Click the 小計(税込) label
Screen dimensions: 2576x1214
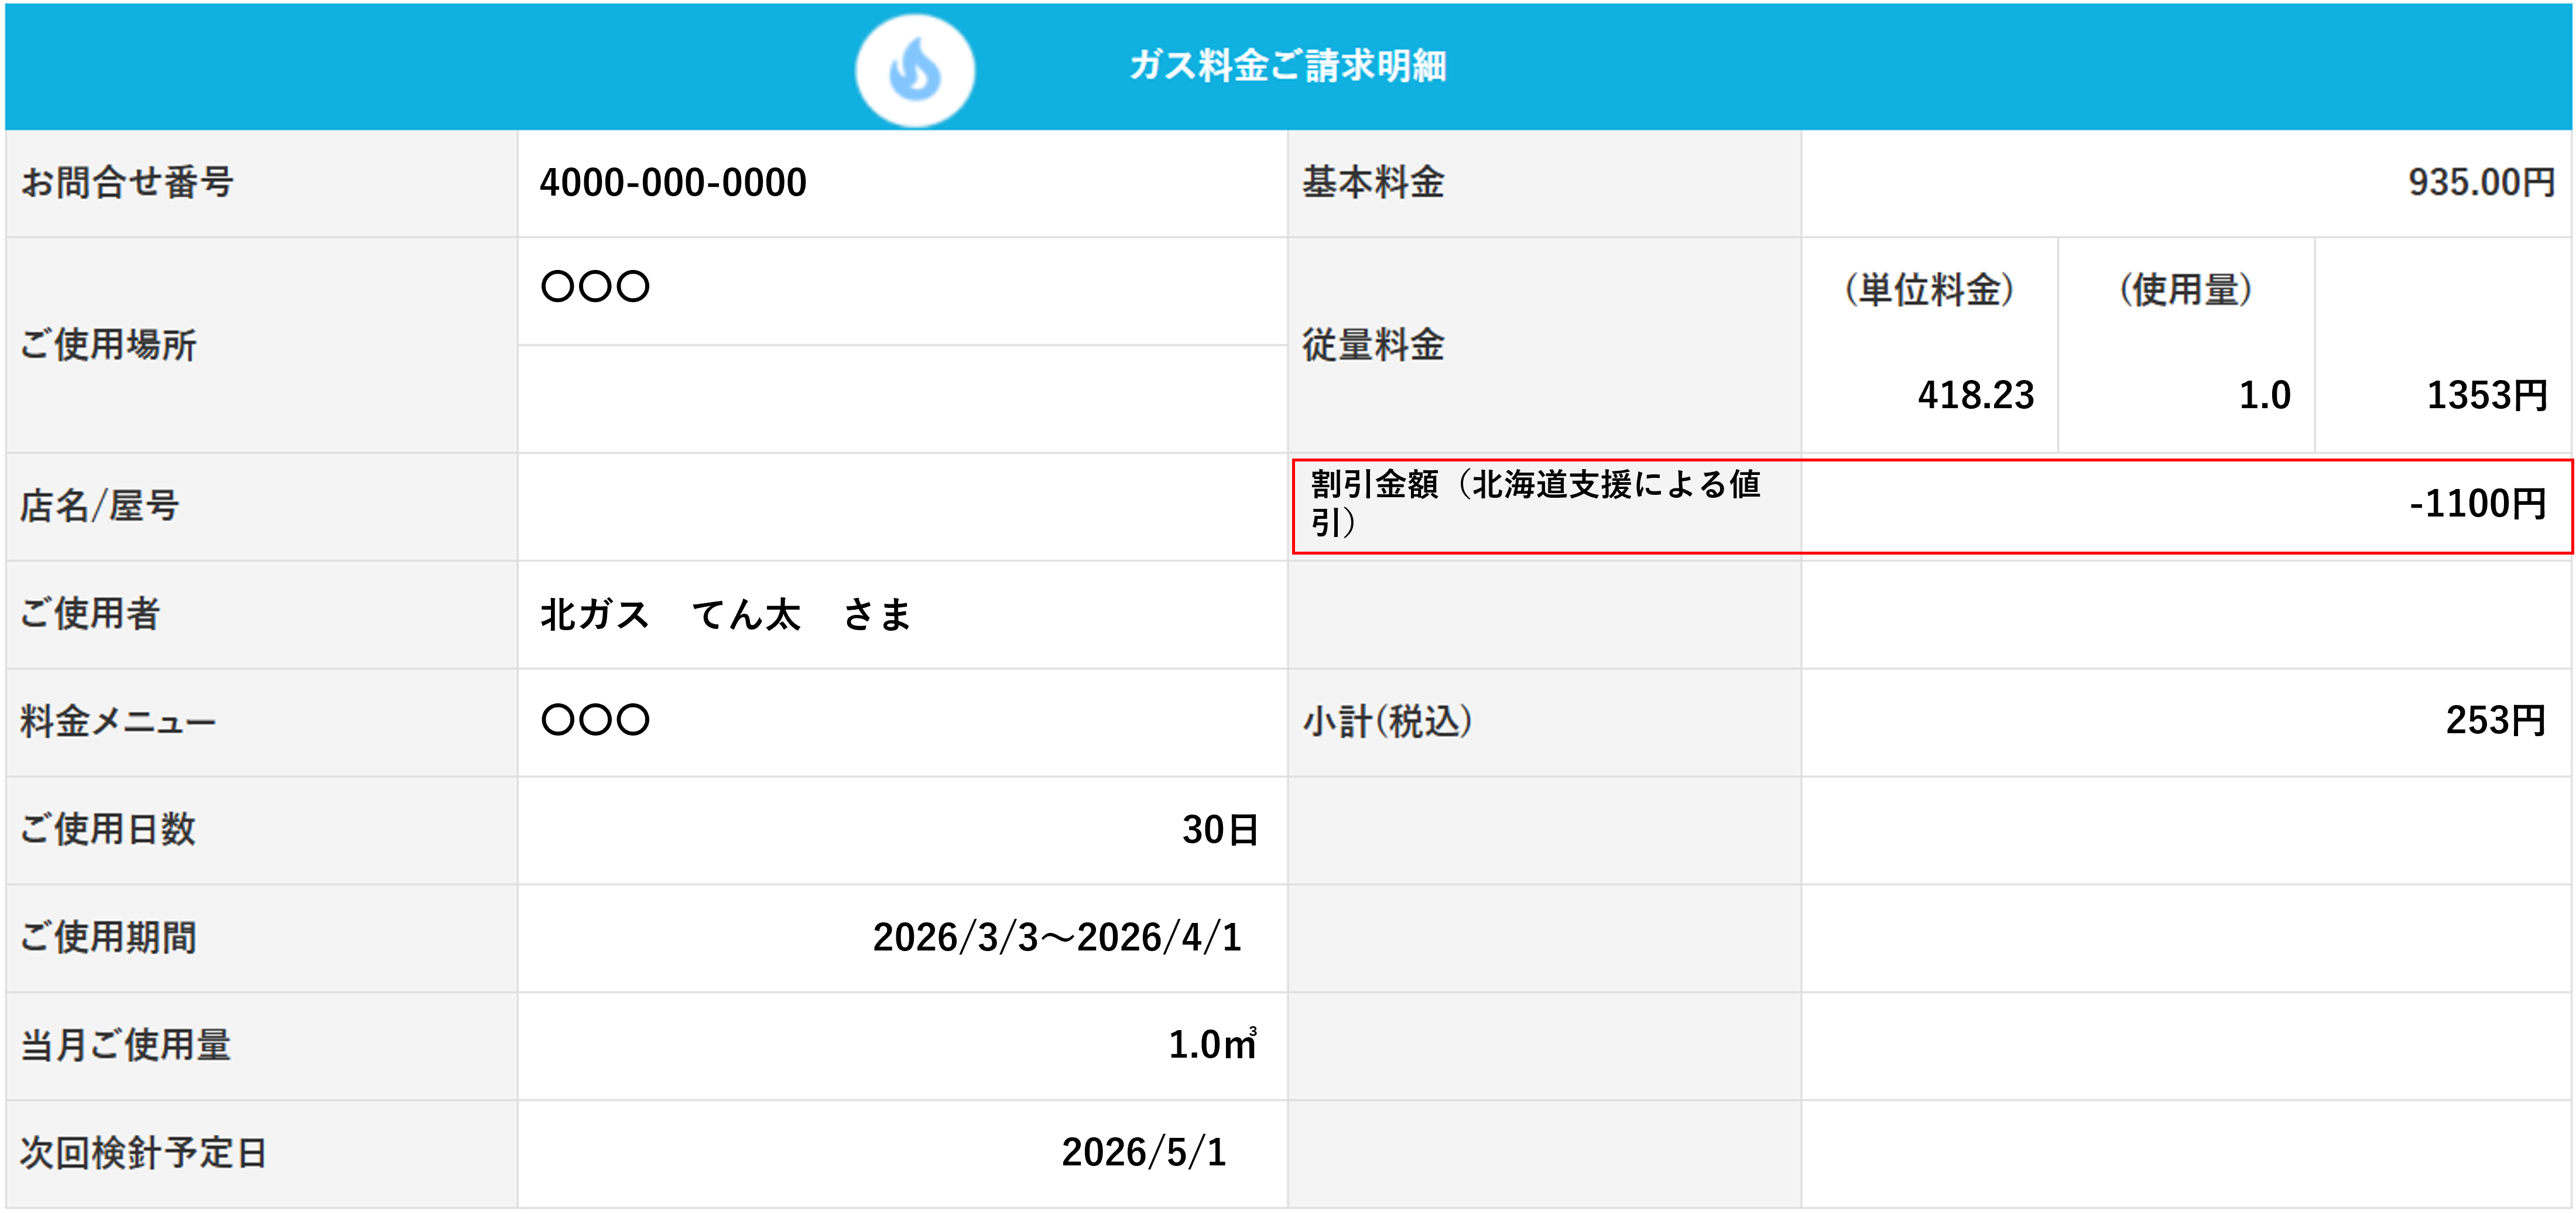click(1386, 721)
